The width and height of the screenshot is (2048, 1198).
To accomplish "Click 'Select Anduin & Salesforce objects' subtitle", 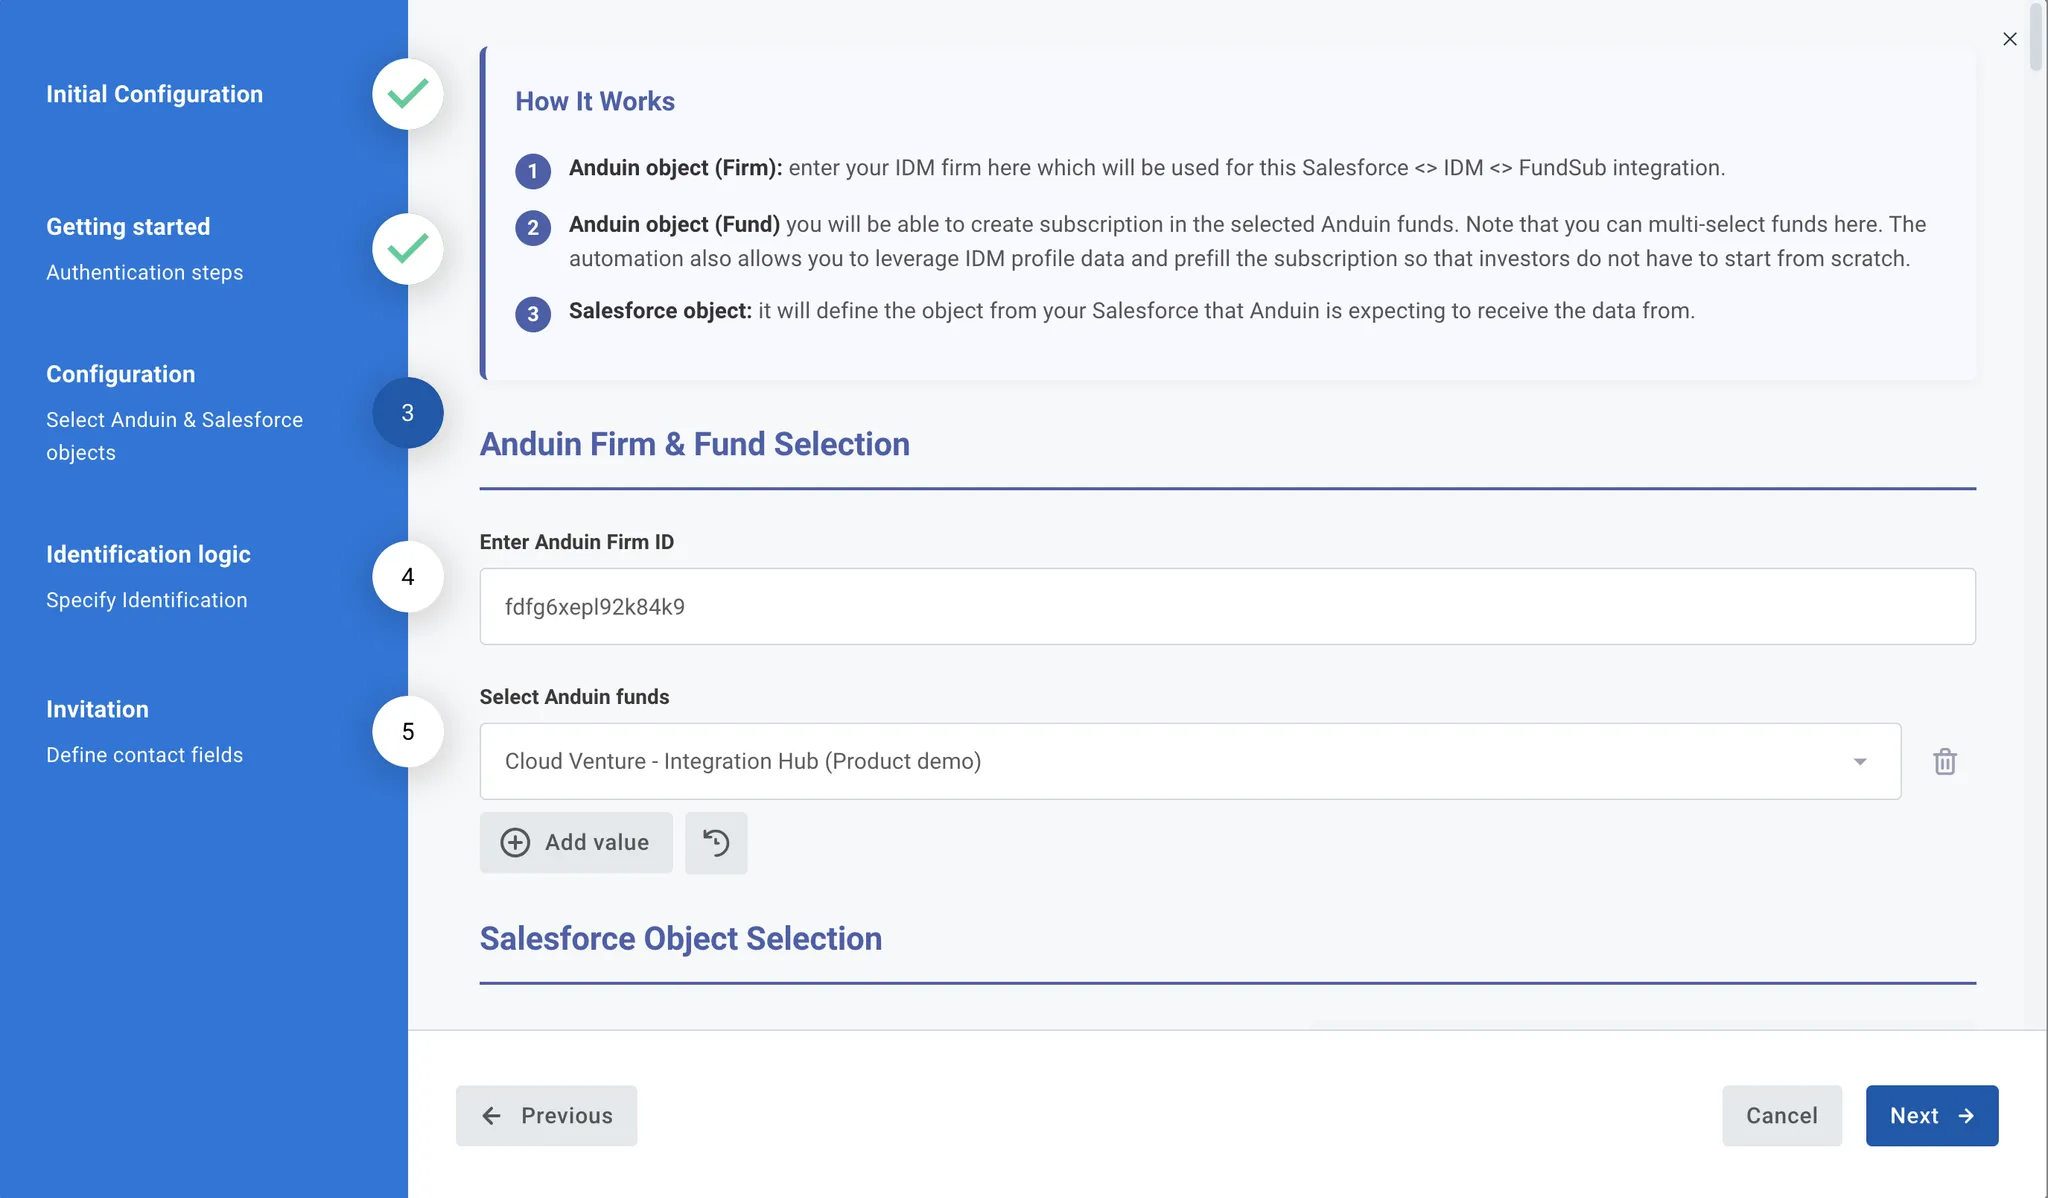I will (x=175, y=436).
